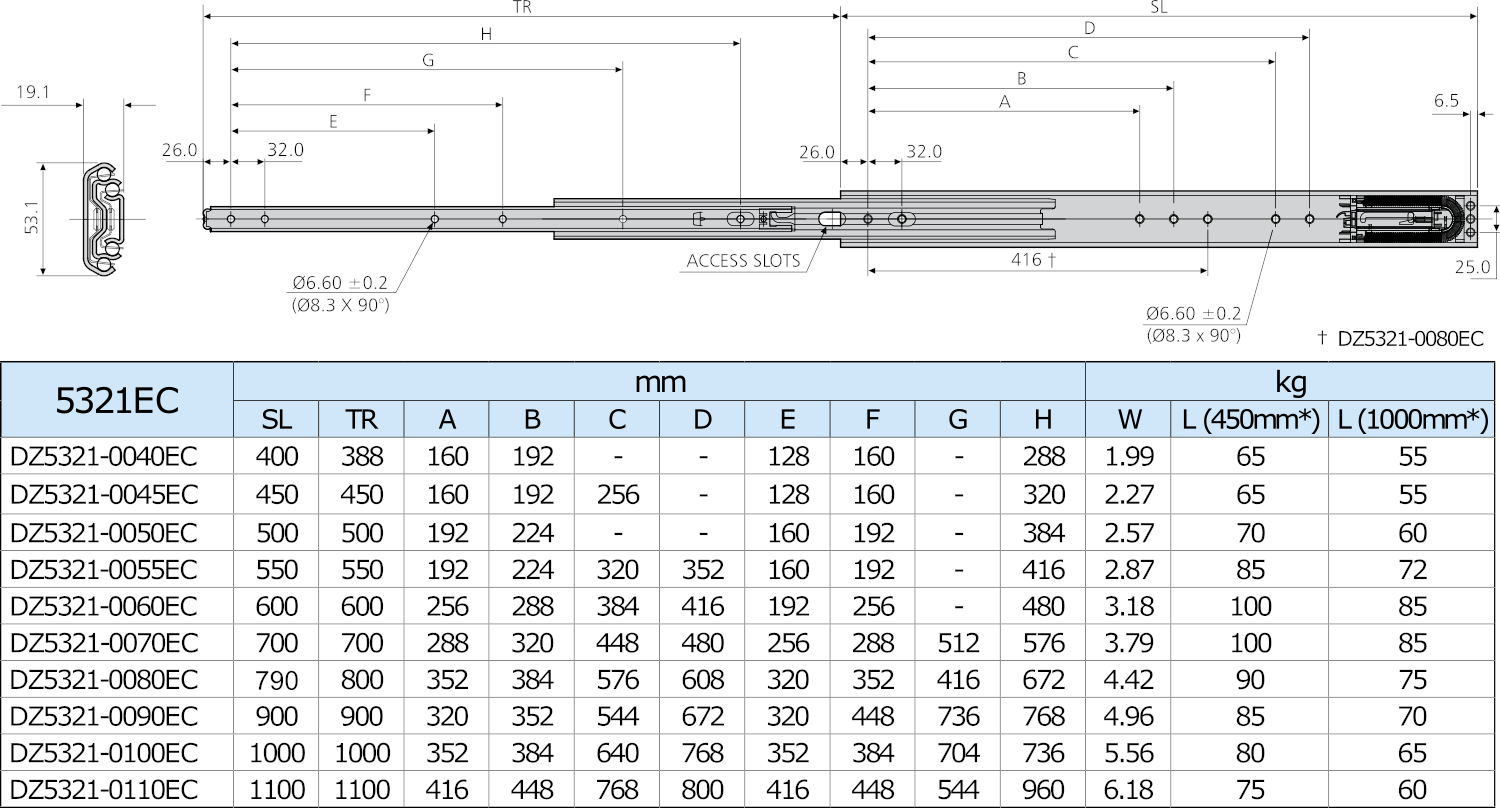Click the DZ5321-0070EC model name cell
This screenshot has width=1500, height=808.
[x=104, y=642]
